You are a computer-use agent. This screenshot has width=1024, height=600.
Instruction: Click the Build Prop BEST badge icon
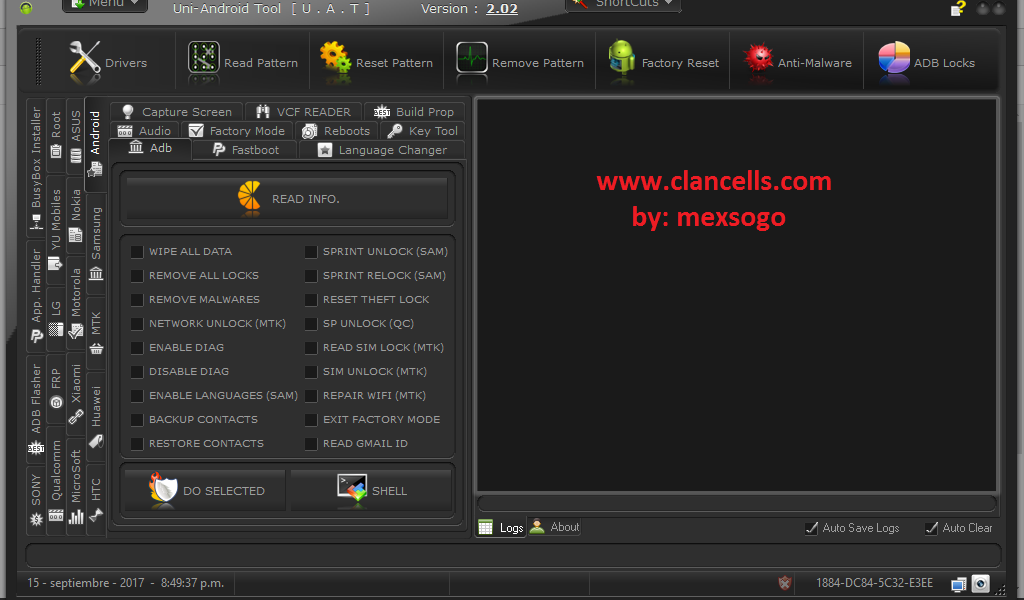(382, 112)
